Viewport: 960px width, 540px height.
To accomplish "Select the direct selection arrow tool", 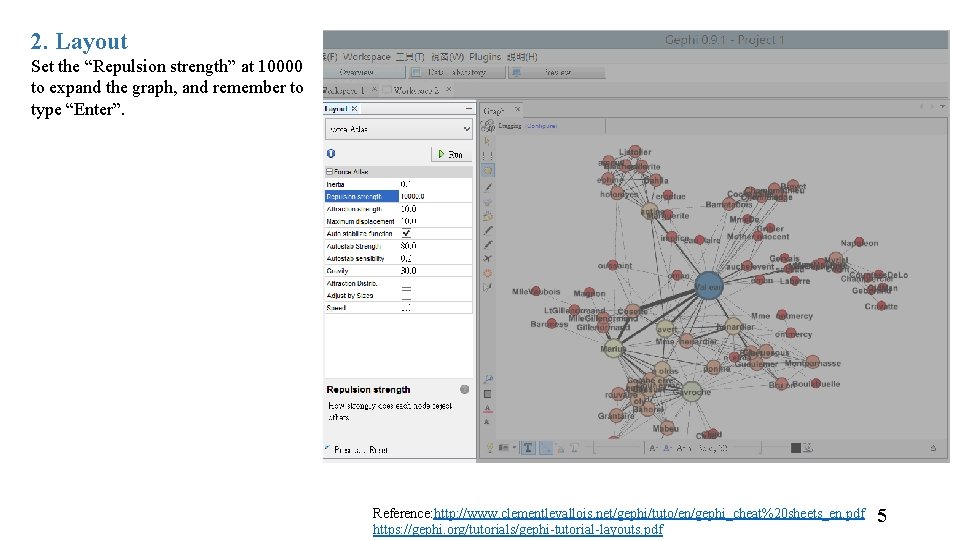I will [x=488, y=140].
